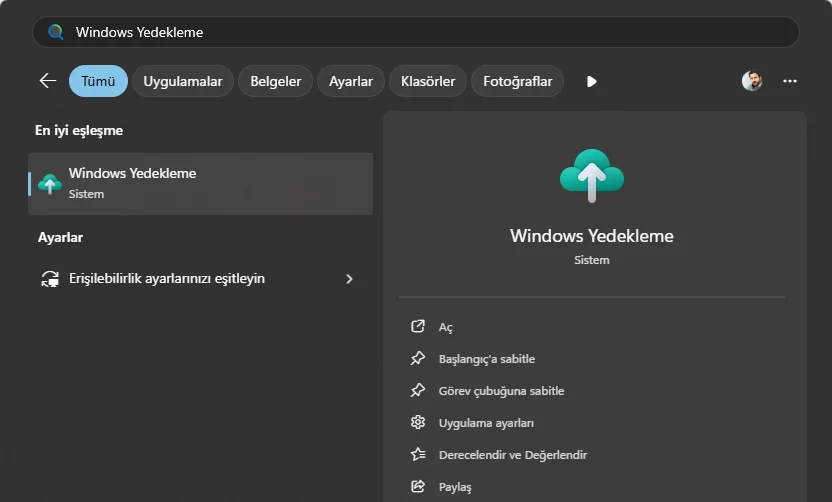This screenshot has width=832, height=502.
Task: Open the user profile avatar
Action: [x=752, y=81]
